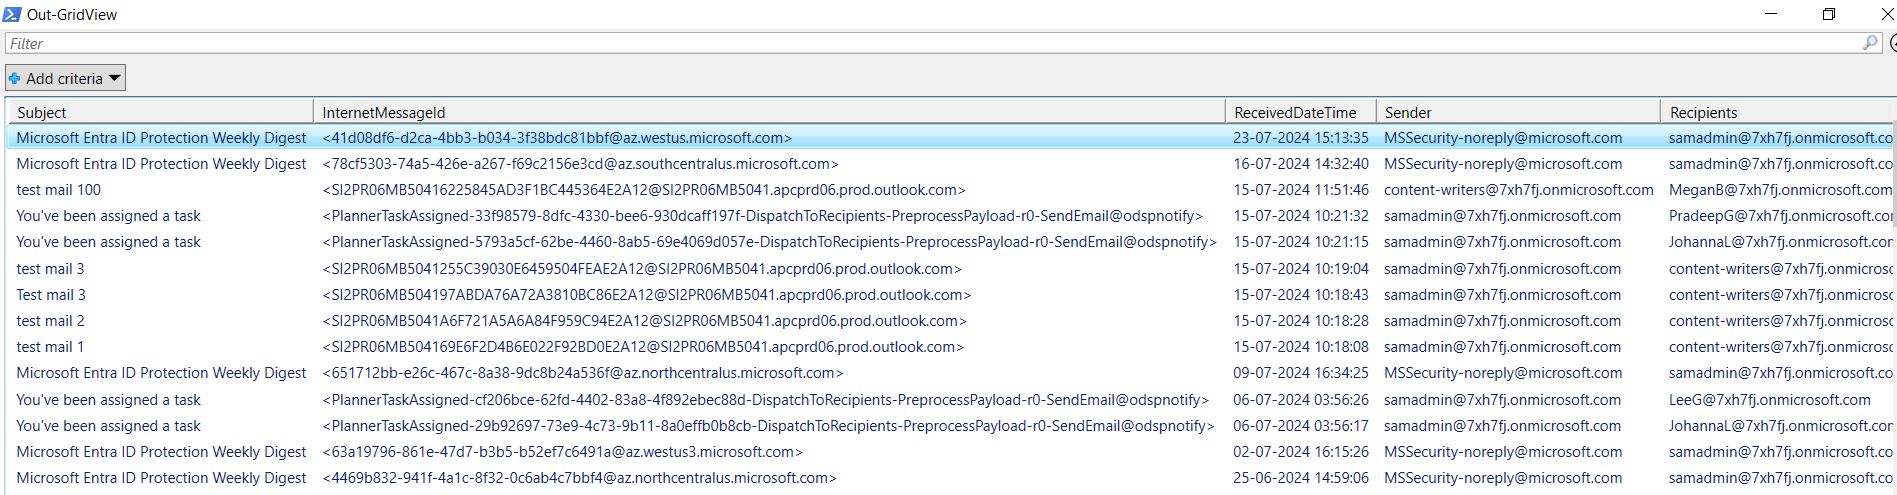This screenshot has height=495, width=1897.
Task: Click MSSecurity-noreply sender in the 23-07-2024 row
Action: tap(1503, 138)
